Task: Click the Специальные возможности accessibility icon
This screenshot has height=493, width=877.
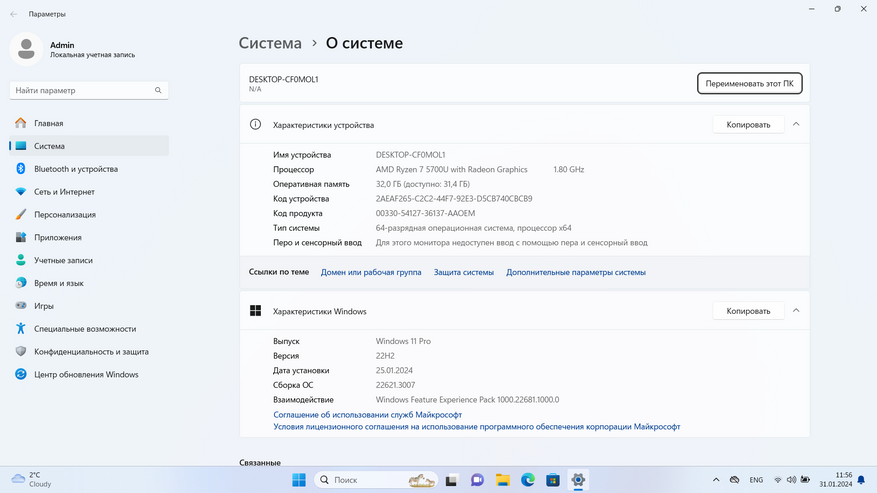Action: click(x=21, y=328)
